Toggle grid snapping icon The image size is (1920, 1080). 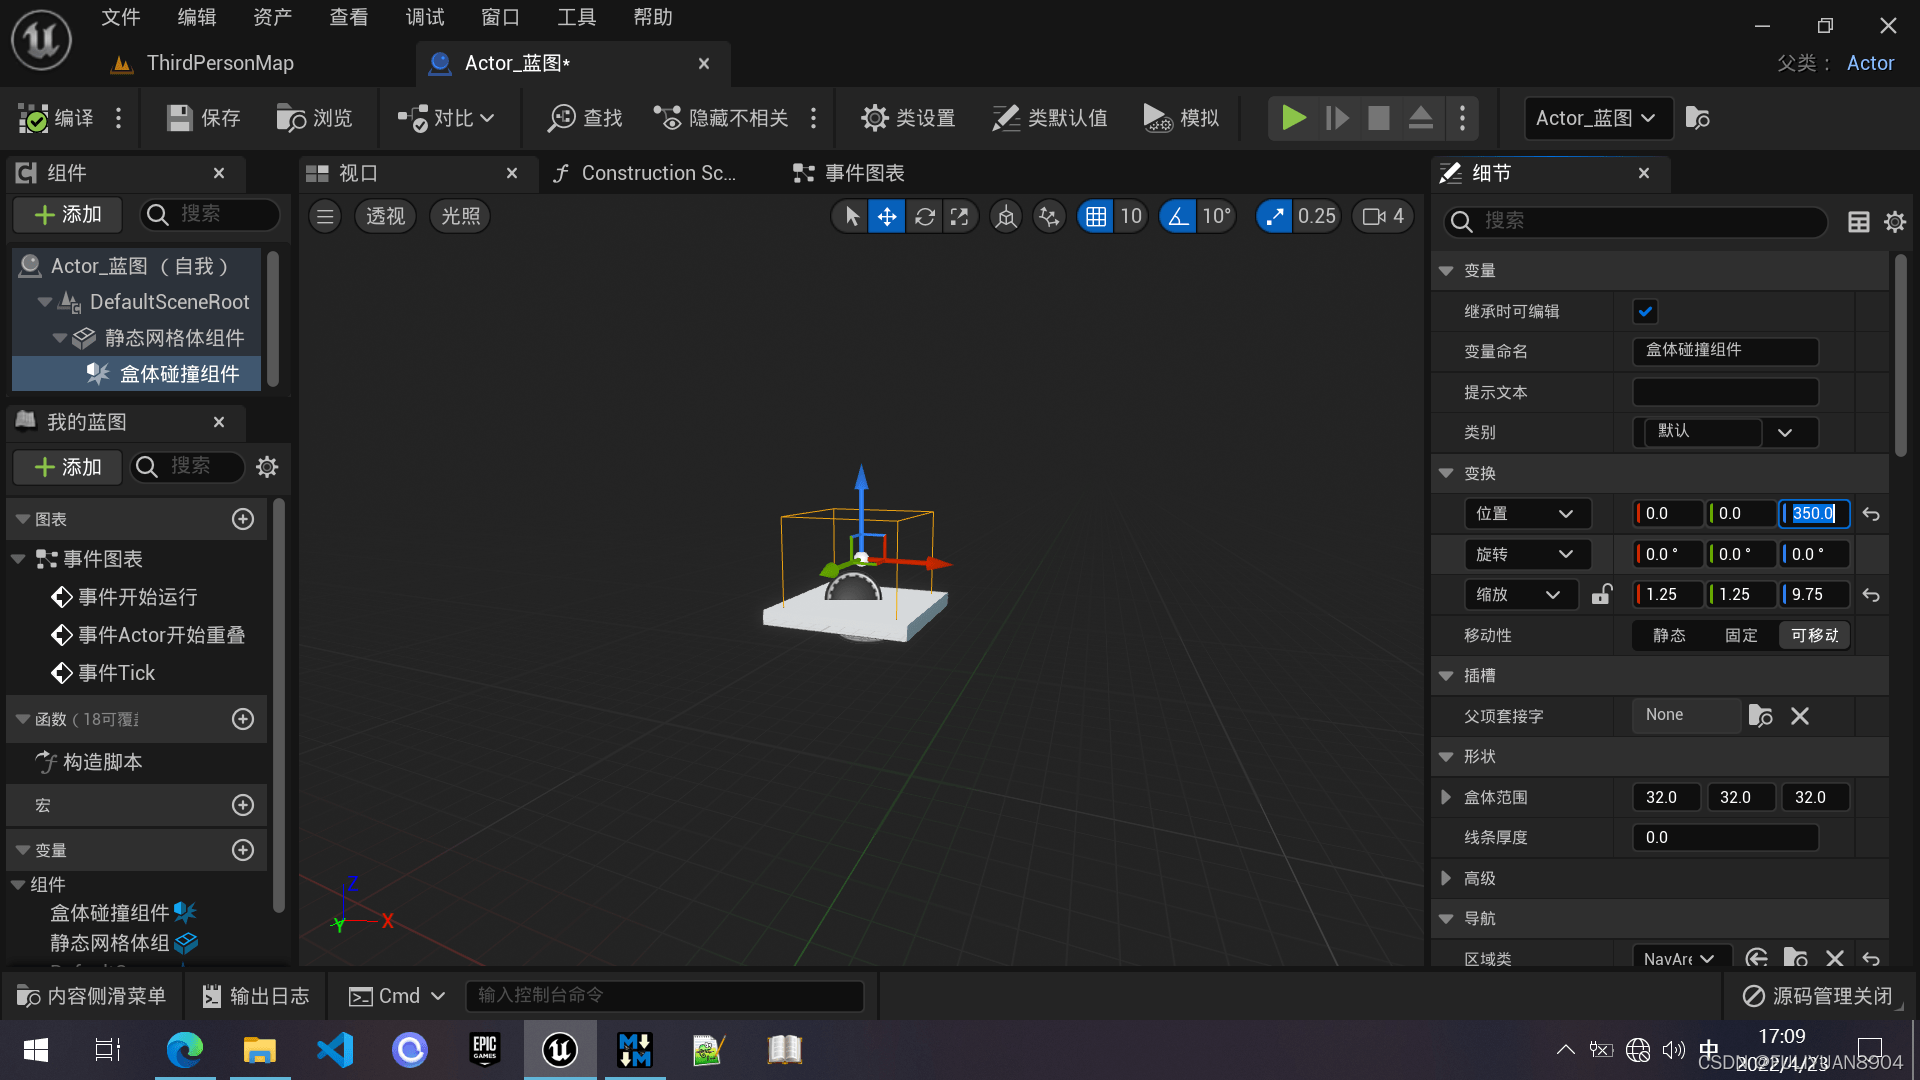click(x=1096, y=216)
